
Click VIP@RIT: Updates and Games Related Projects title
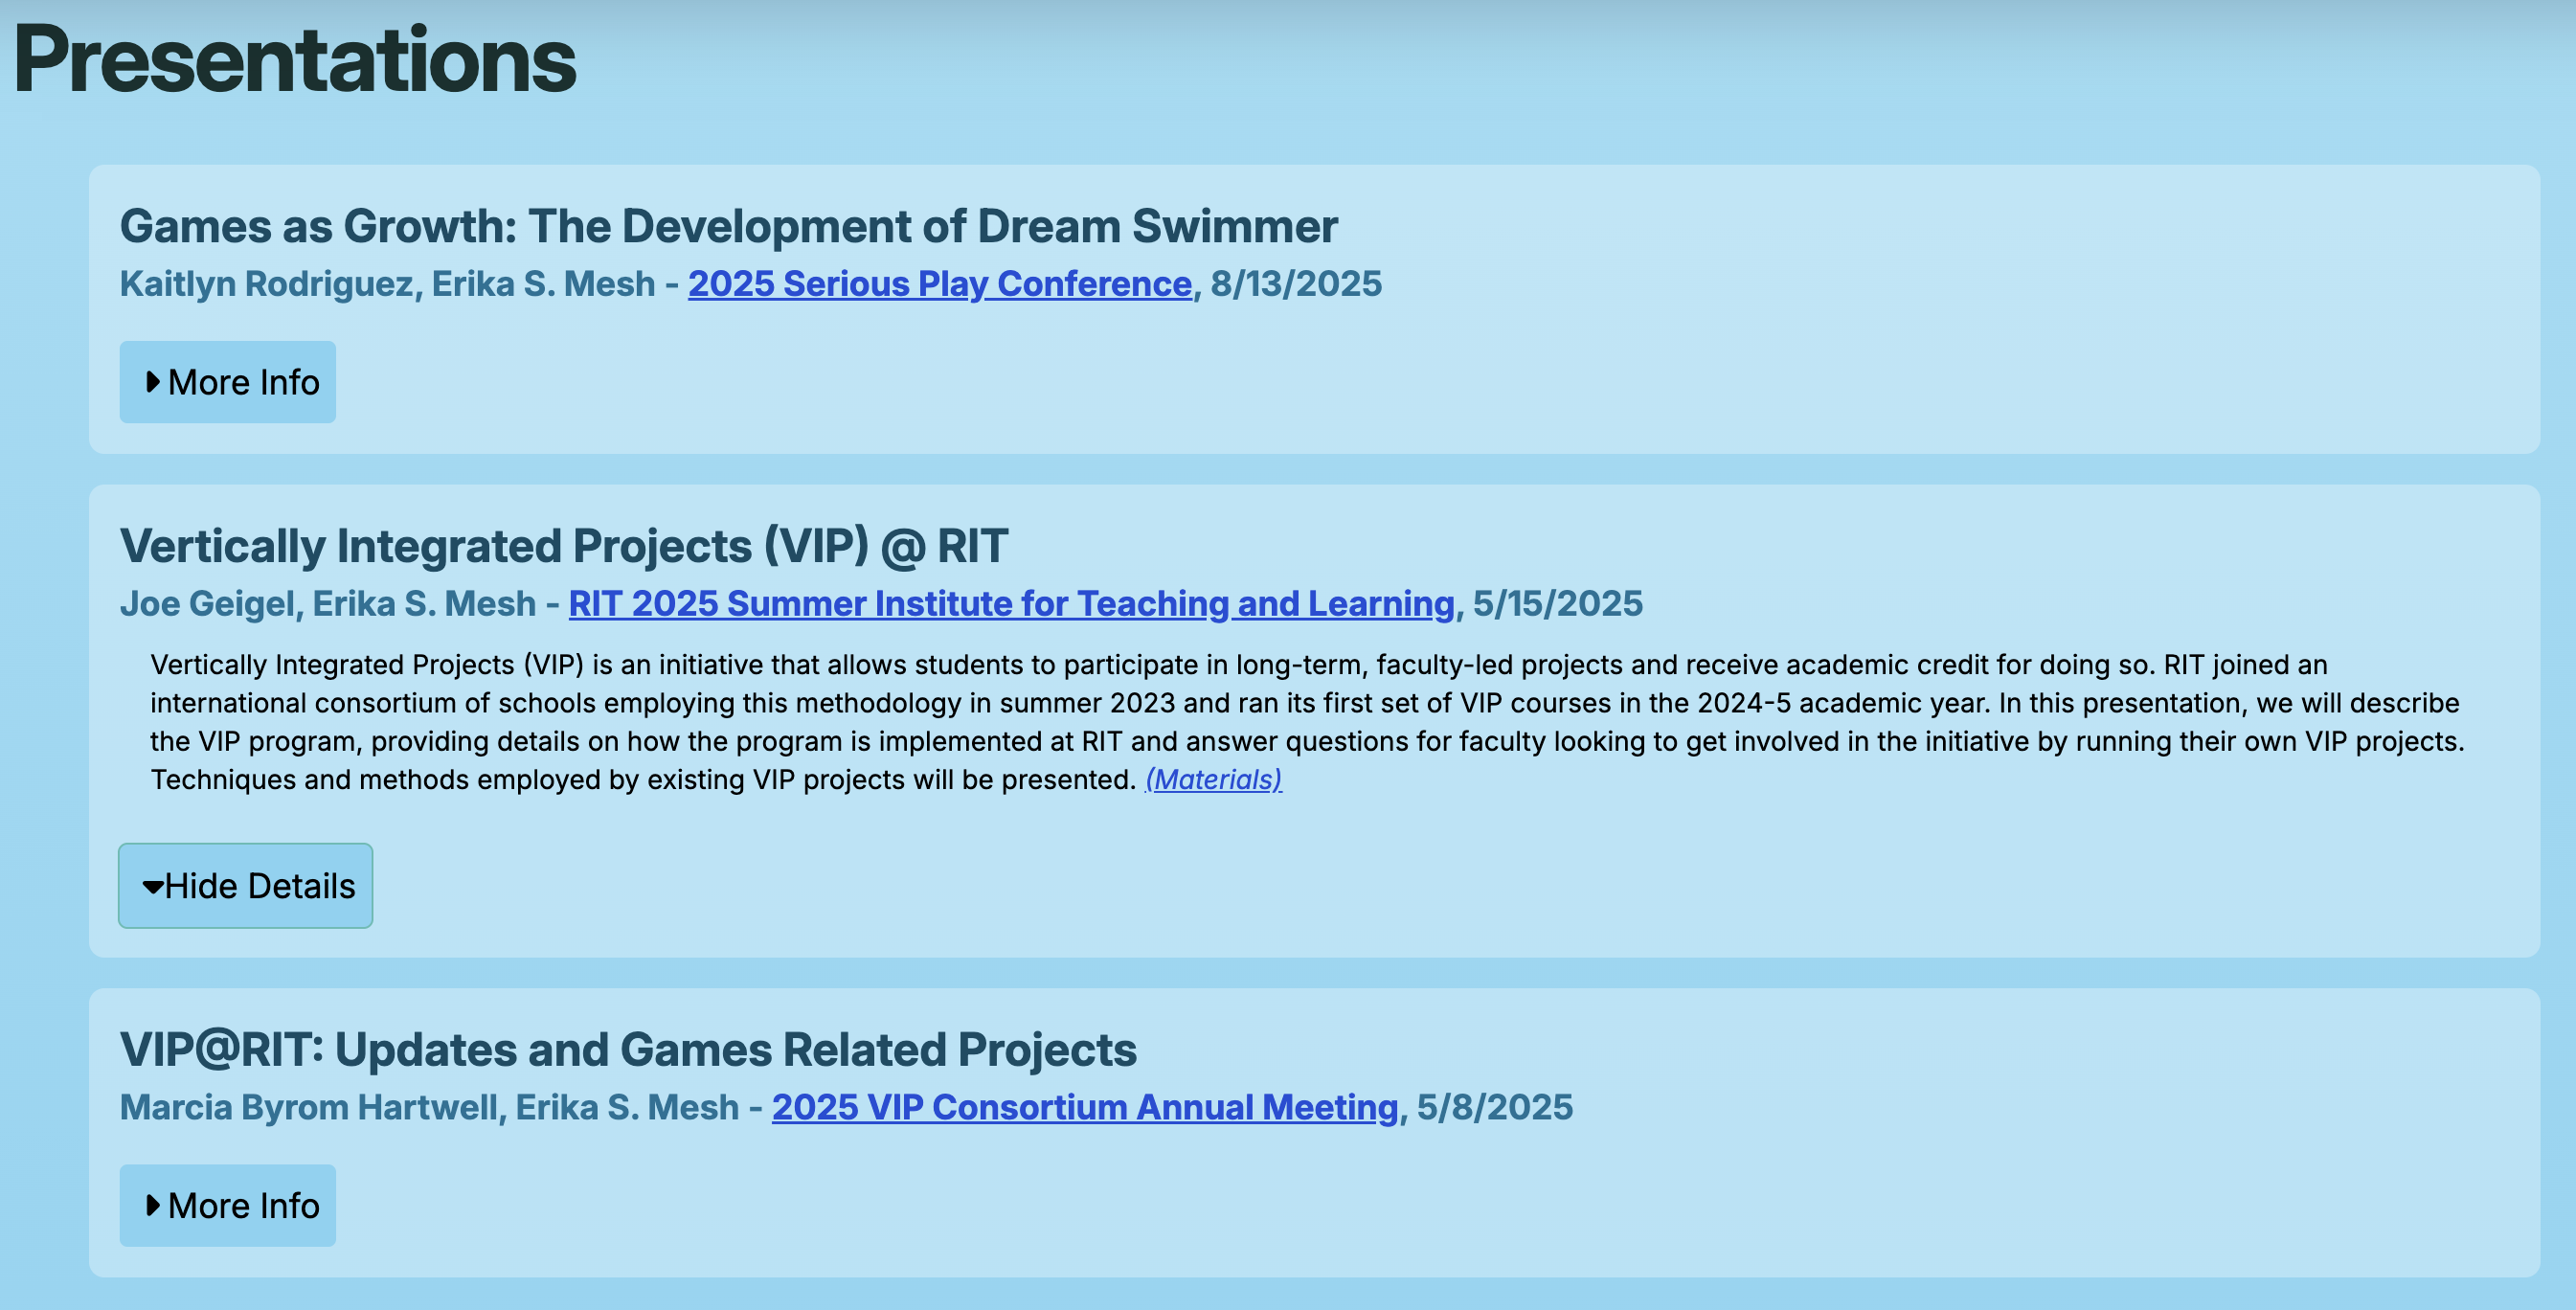[628, 1050]
